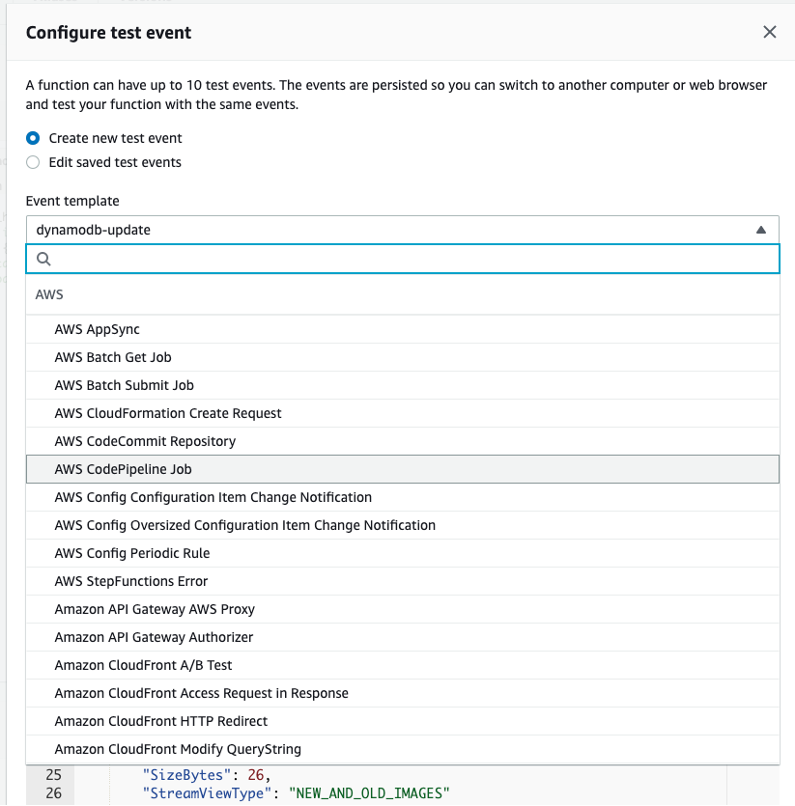The width and height of the screenshot is (795, 806).
Task: Collapse the Event template dropdown arrow
Action: (x=761, y=230)
